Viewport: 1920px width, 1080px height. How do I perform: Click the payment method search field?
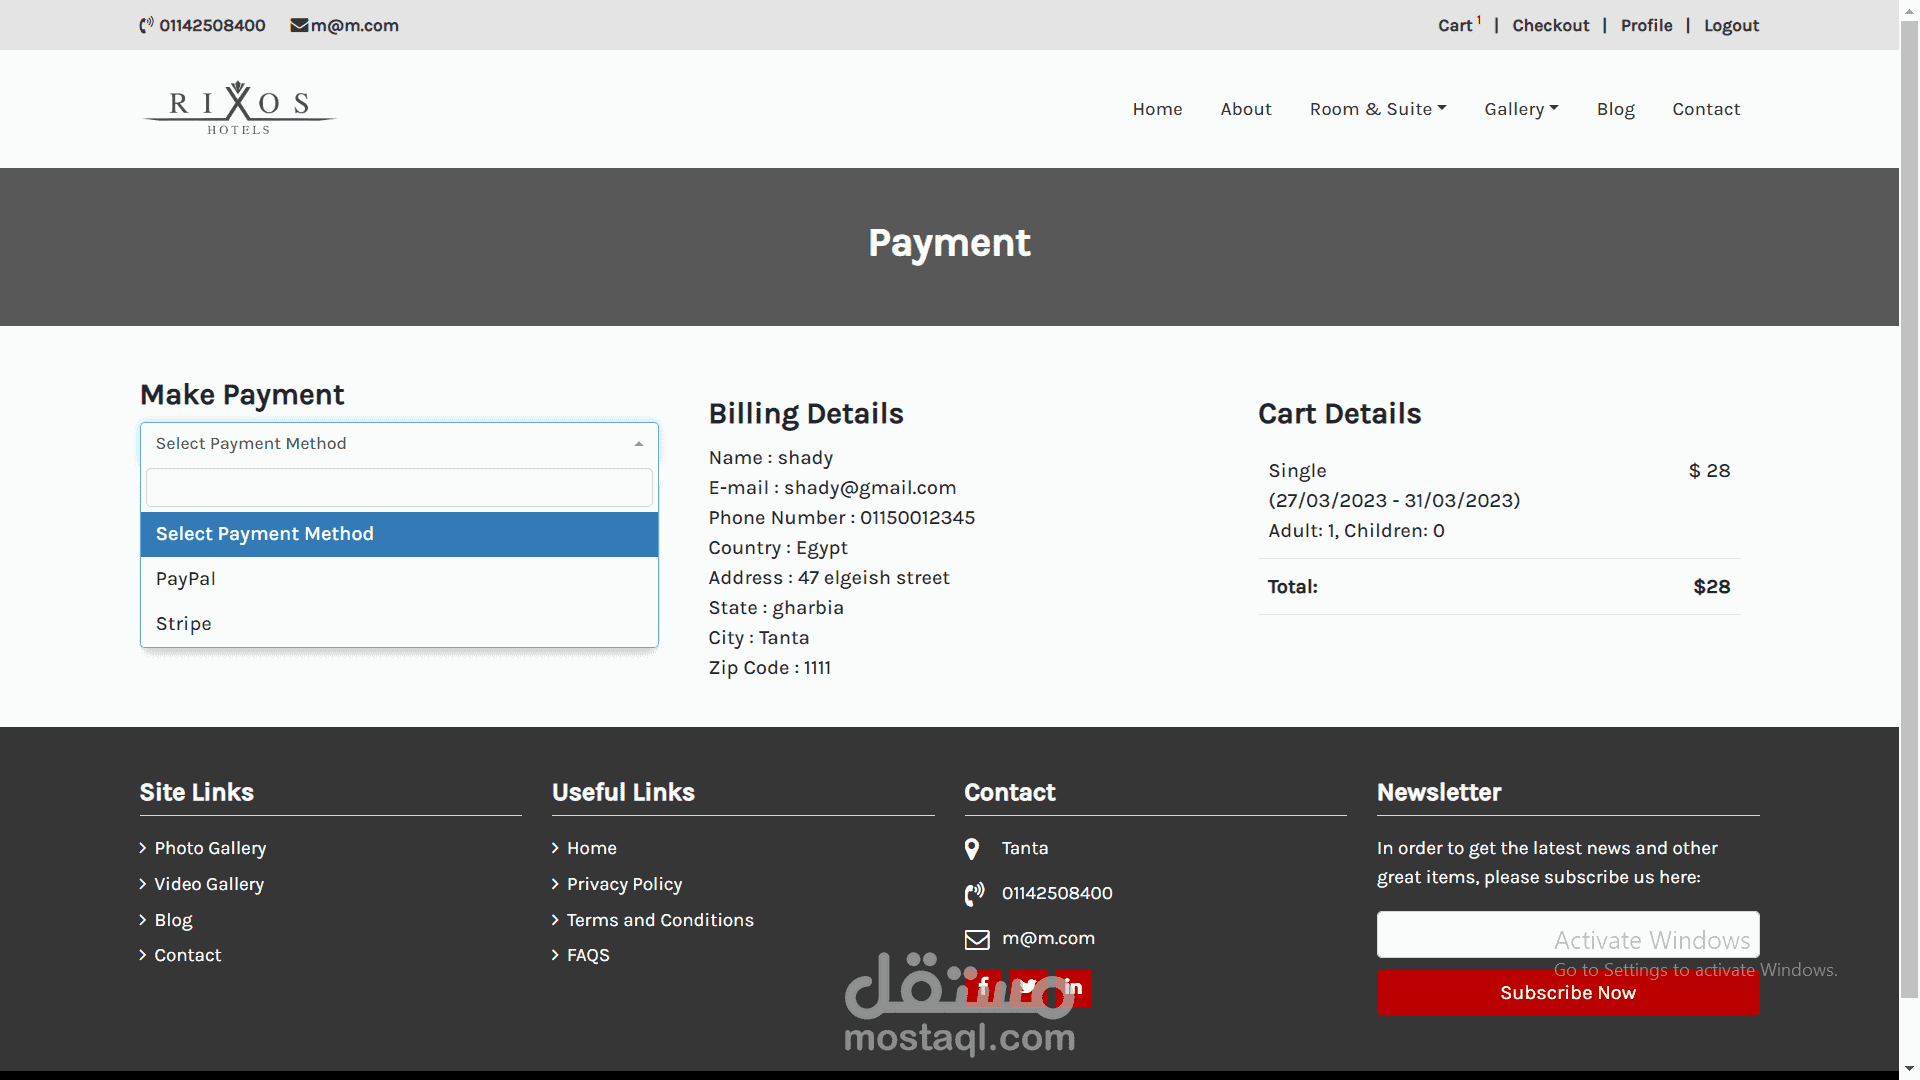[399, 488]
